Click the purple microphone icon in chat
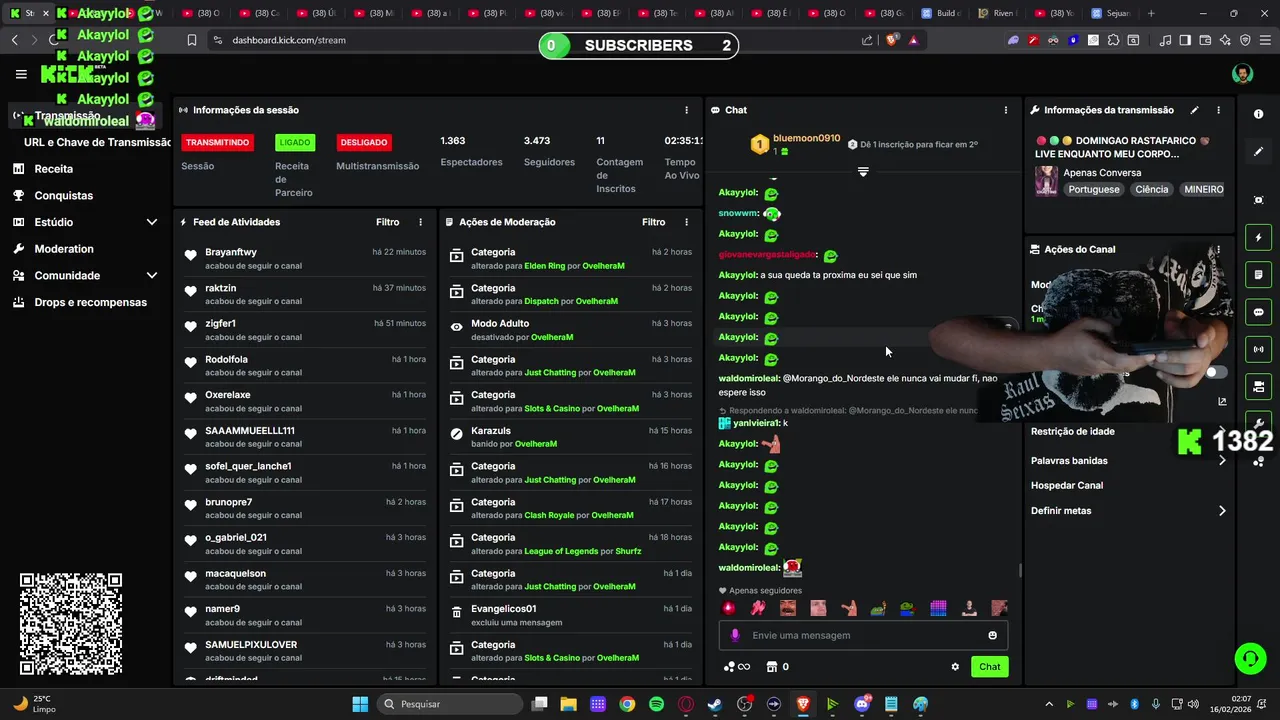The image size is (1280, 720). (735, 635)
